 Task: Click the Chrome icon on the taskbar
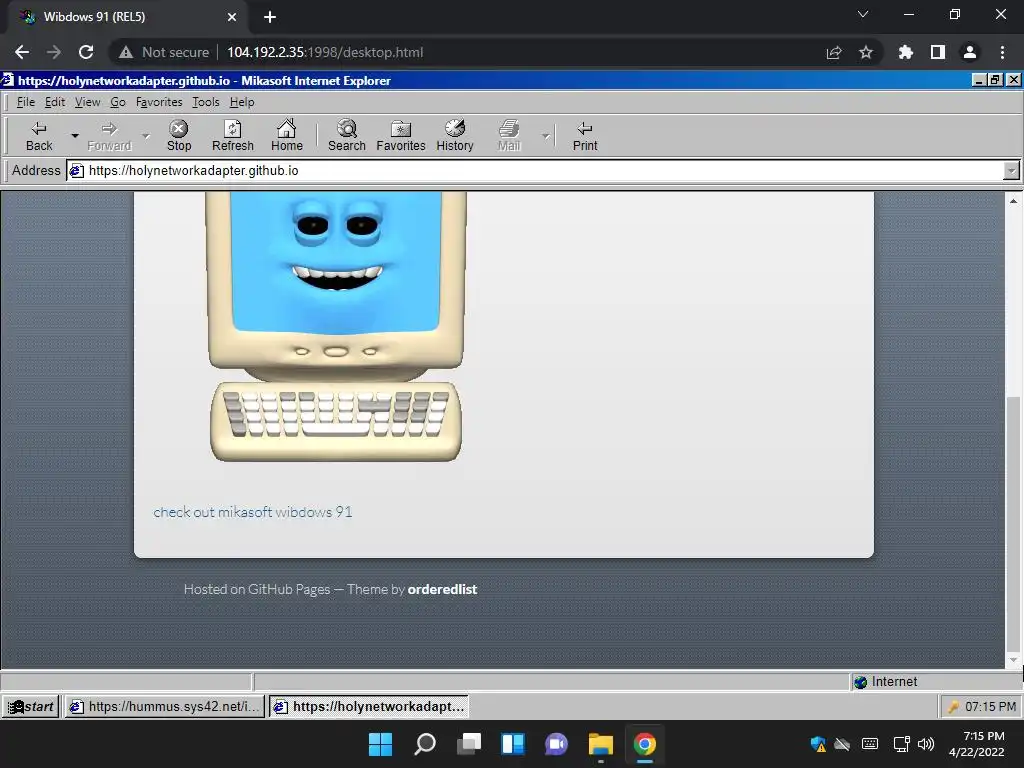click(x=645, y=744)
